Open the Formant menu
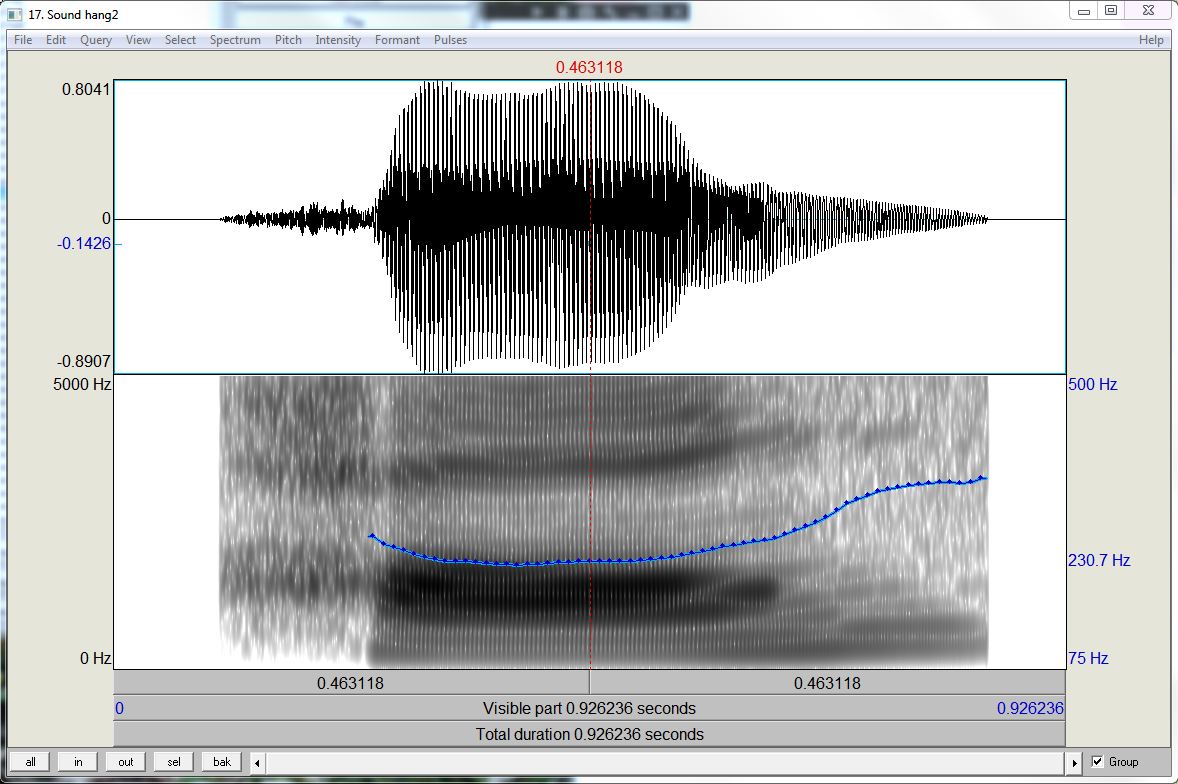The width and height of the screenshot is (1178, 784). pyautogui.click(x=397, y=40)
